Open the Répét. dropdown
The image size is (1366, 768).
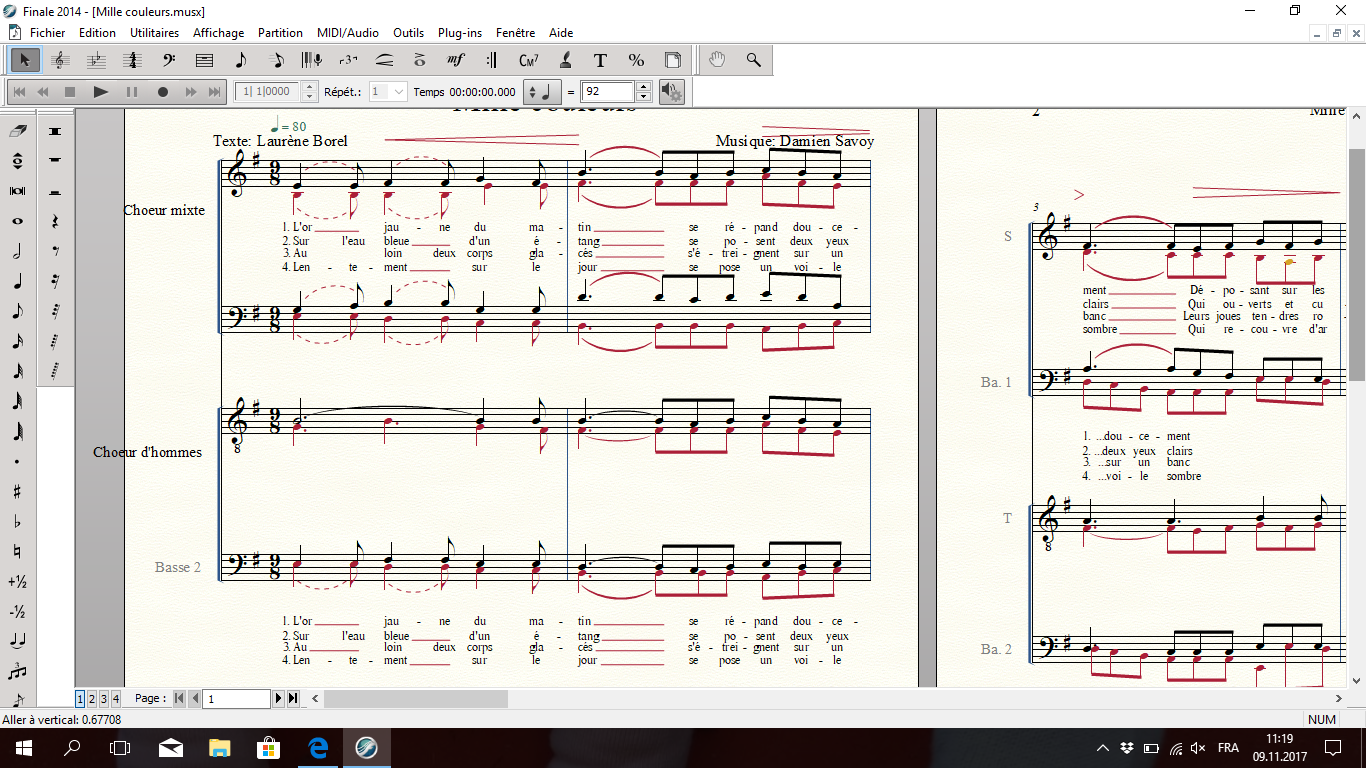pos(388,92)
